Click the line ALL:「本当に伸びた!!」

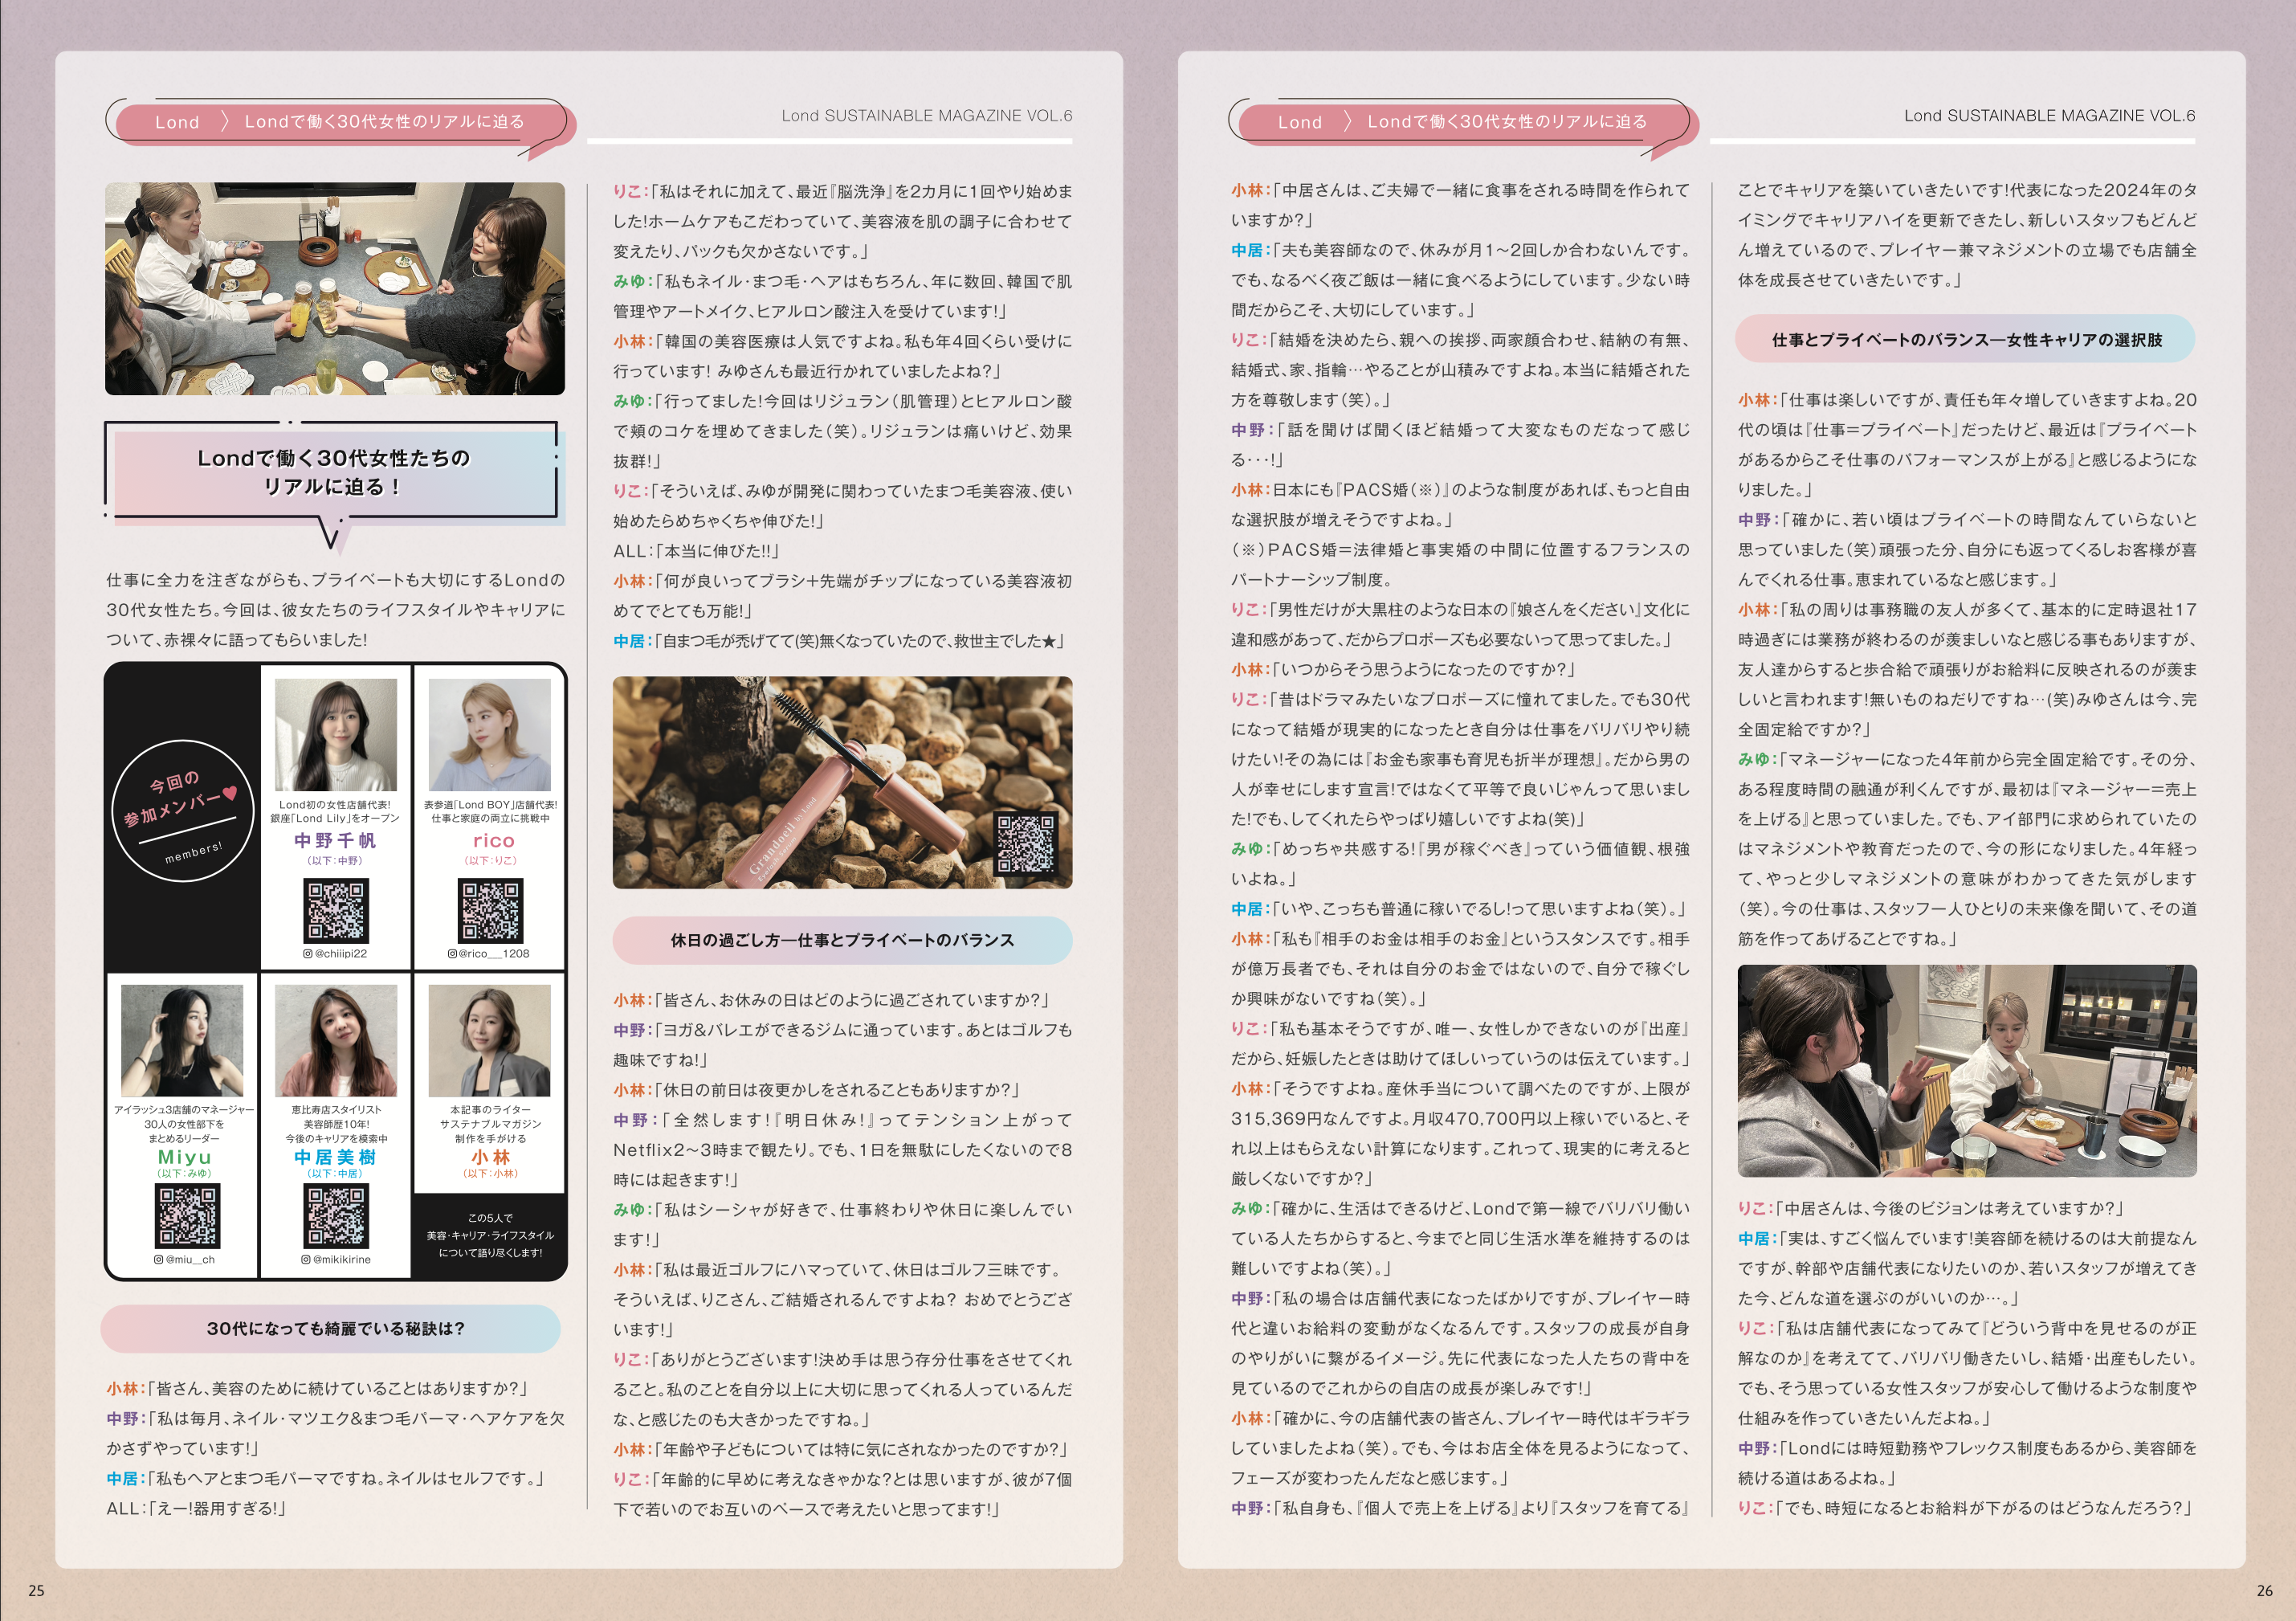[697, 551]
